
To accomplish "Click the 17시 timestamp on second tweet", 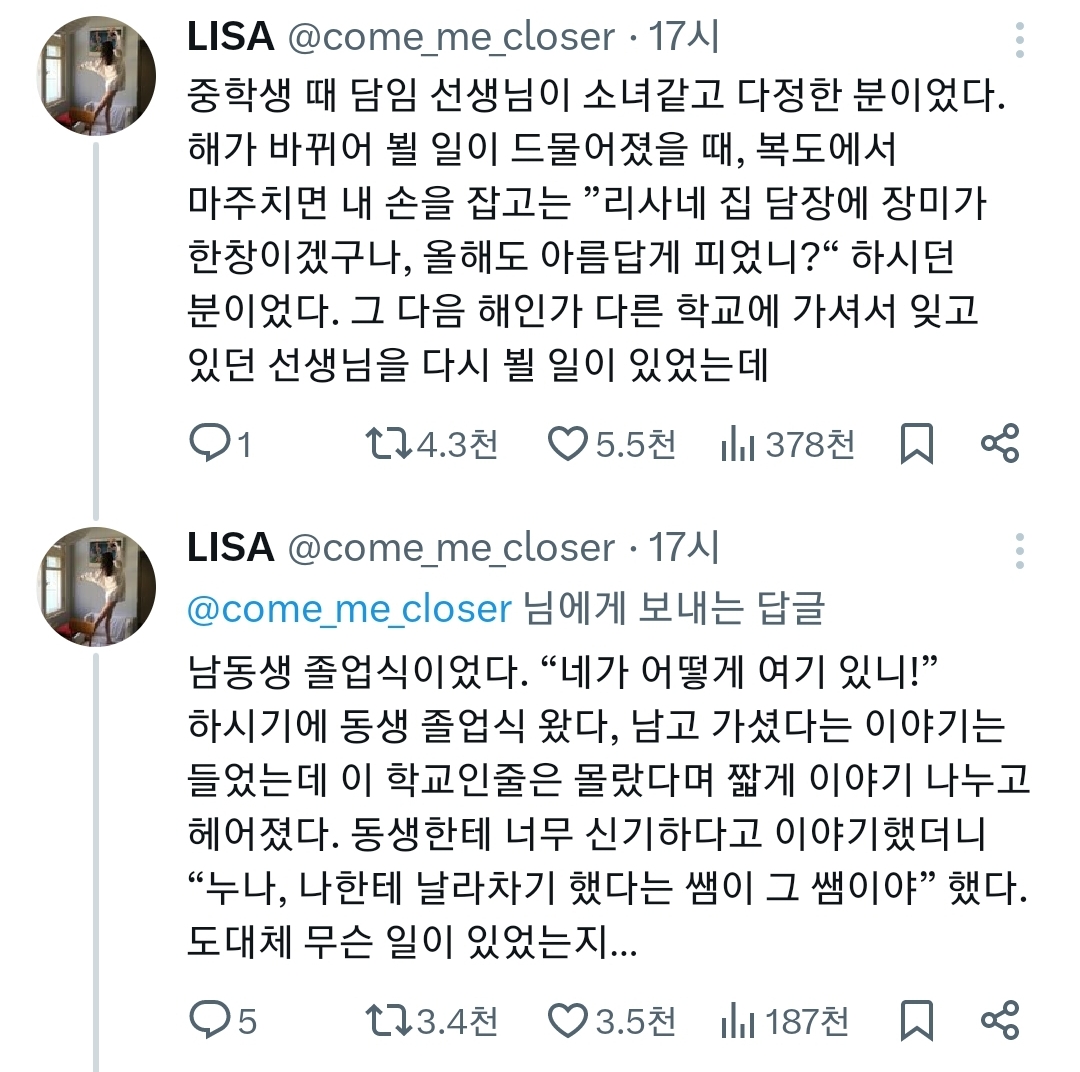I will point(684,548).
